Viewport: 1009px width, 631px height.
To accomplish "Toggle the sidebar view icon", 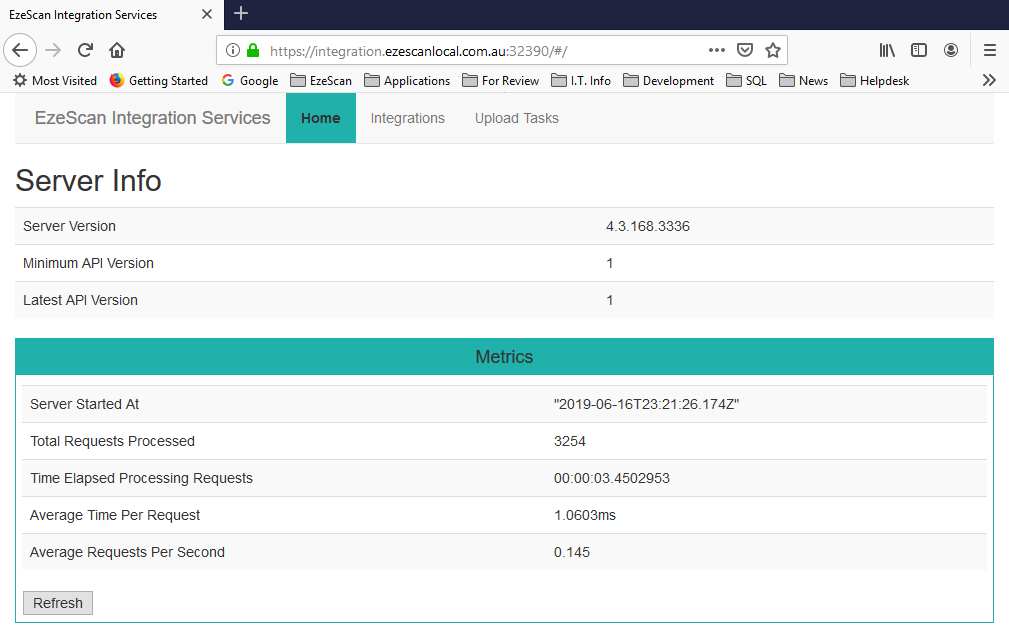I will click(x=918, y=50).
